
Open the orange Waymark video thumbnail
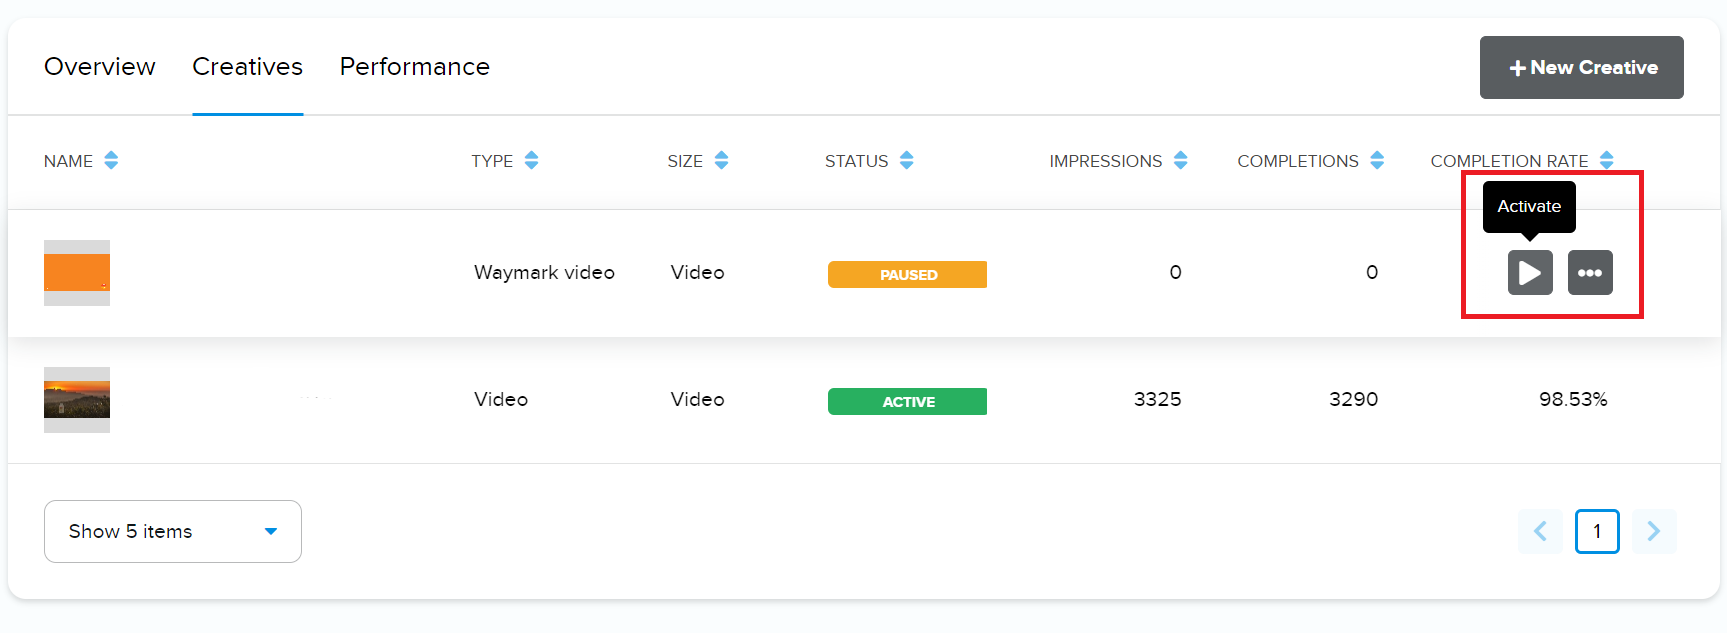pyautogui.click(x=77, y=273)
